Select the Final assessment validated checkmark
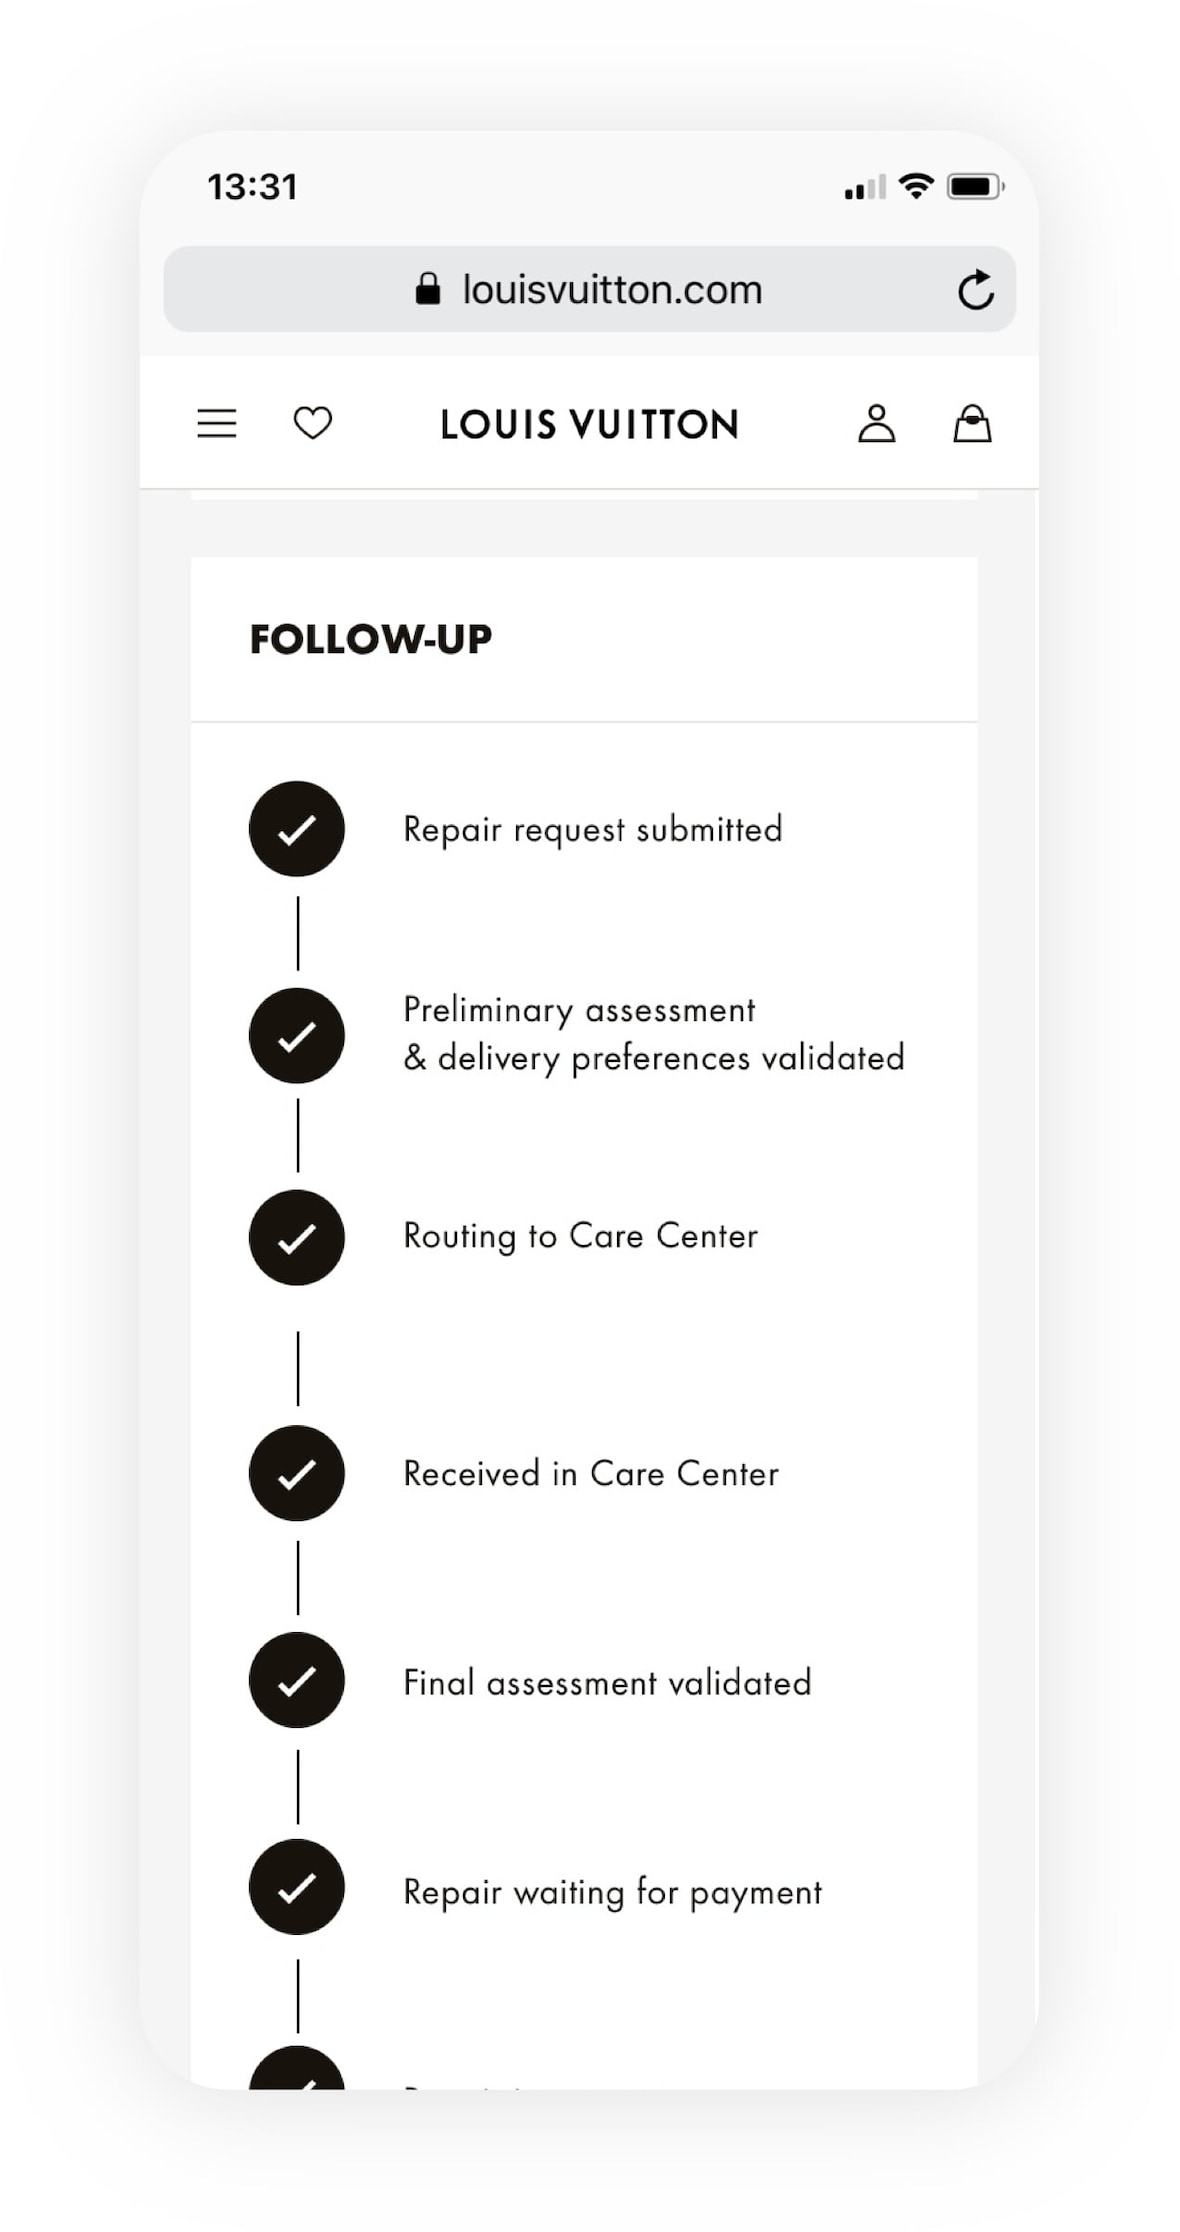Viewport: 1180px width, 2232px height. (x=296, y=1681)
